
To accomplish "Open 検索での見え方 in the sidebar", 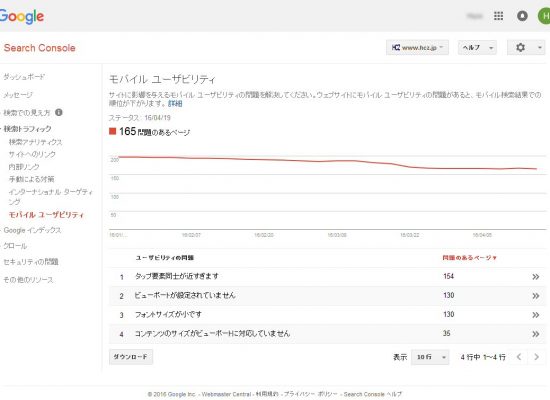I will [27, 113].
